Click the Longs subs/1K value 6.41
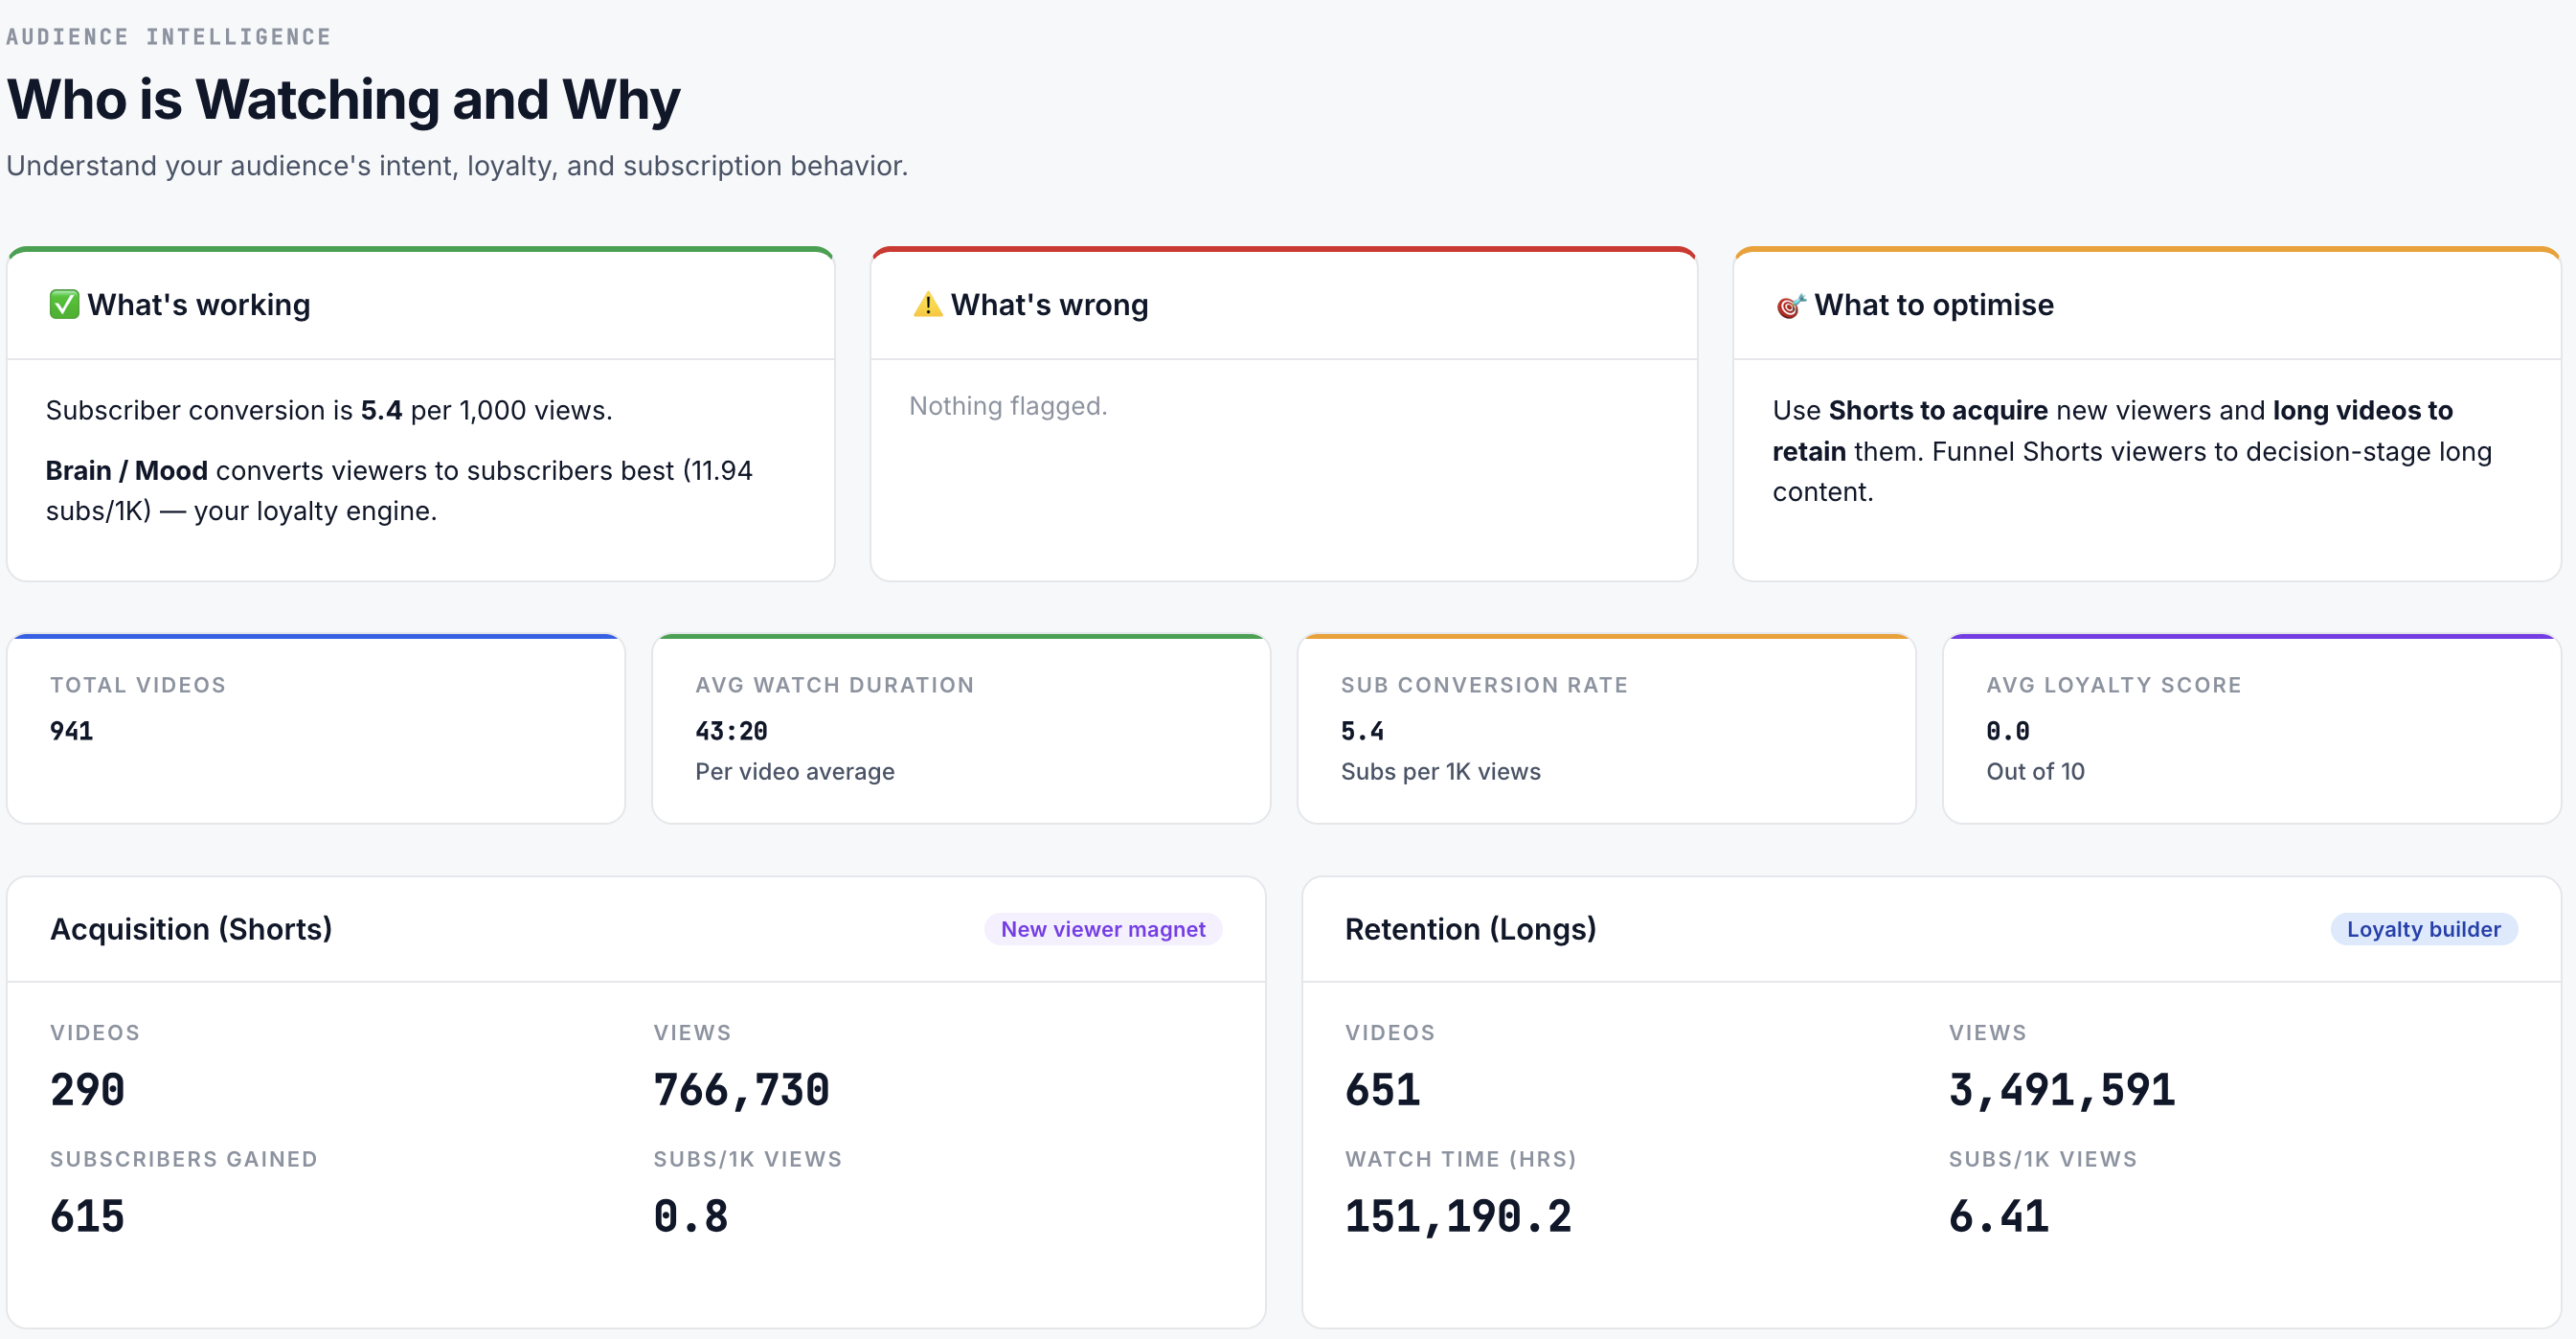Image resolution: width=2576 pixels, height=1339 pixels. (x=1999, y=1217)
